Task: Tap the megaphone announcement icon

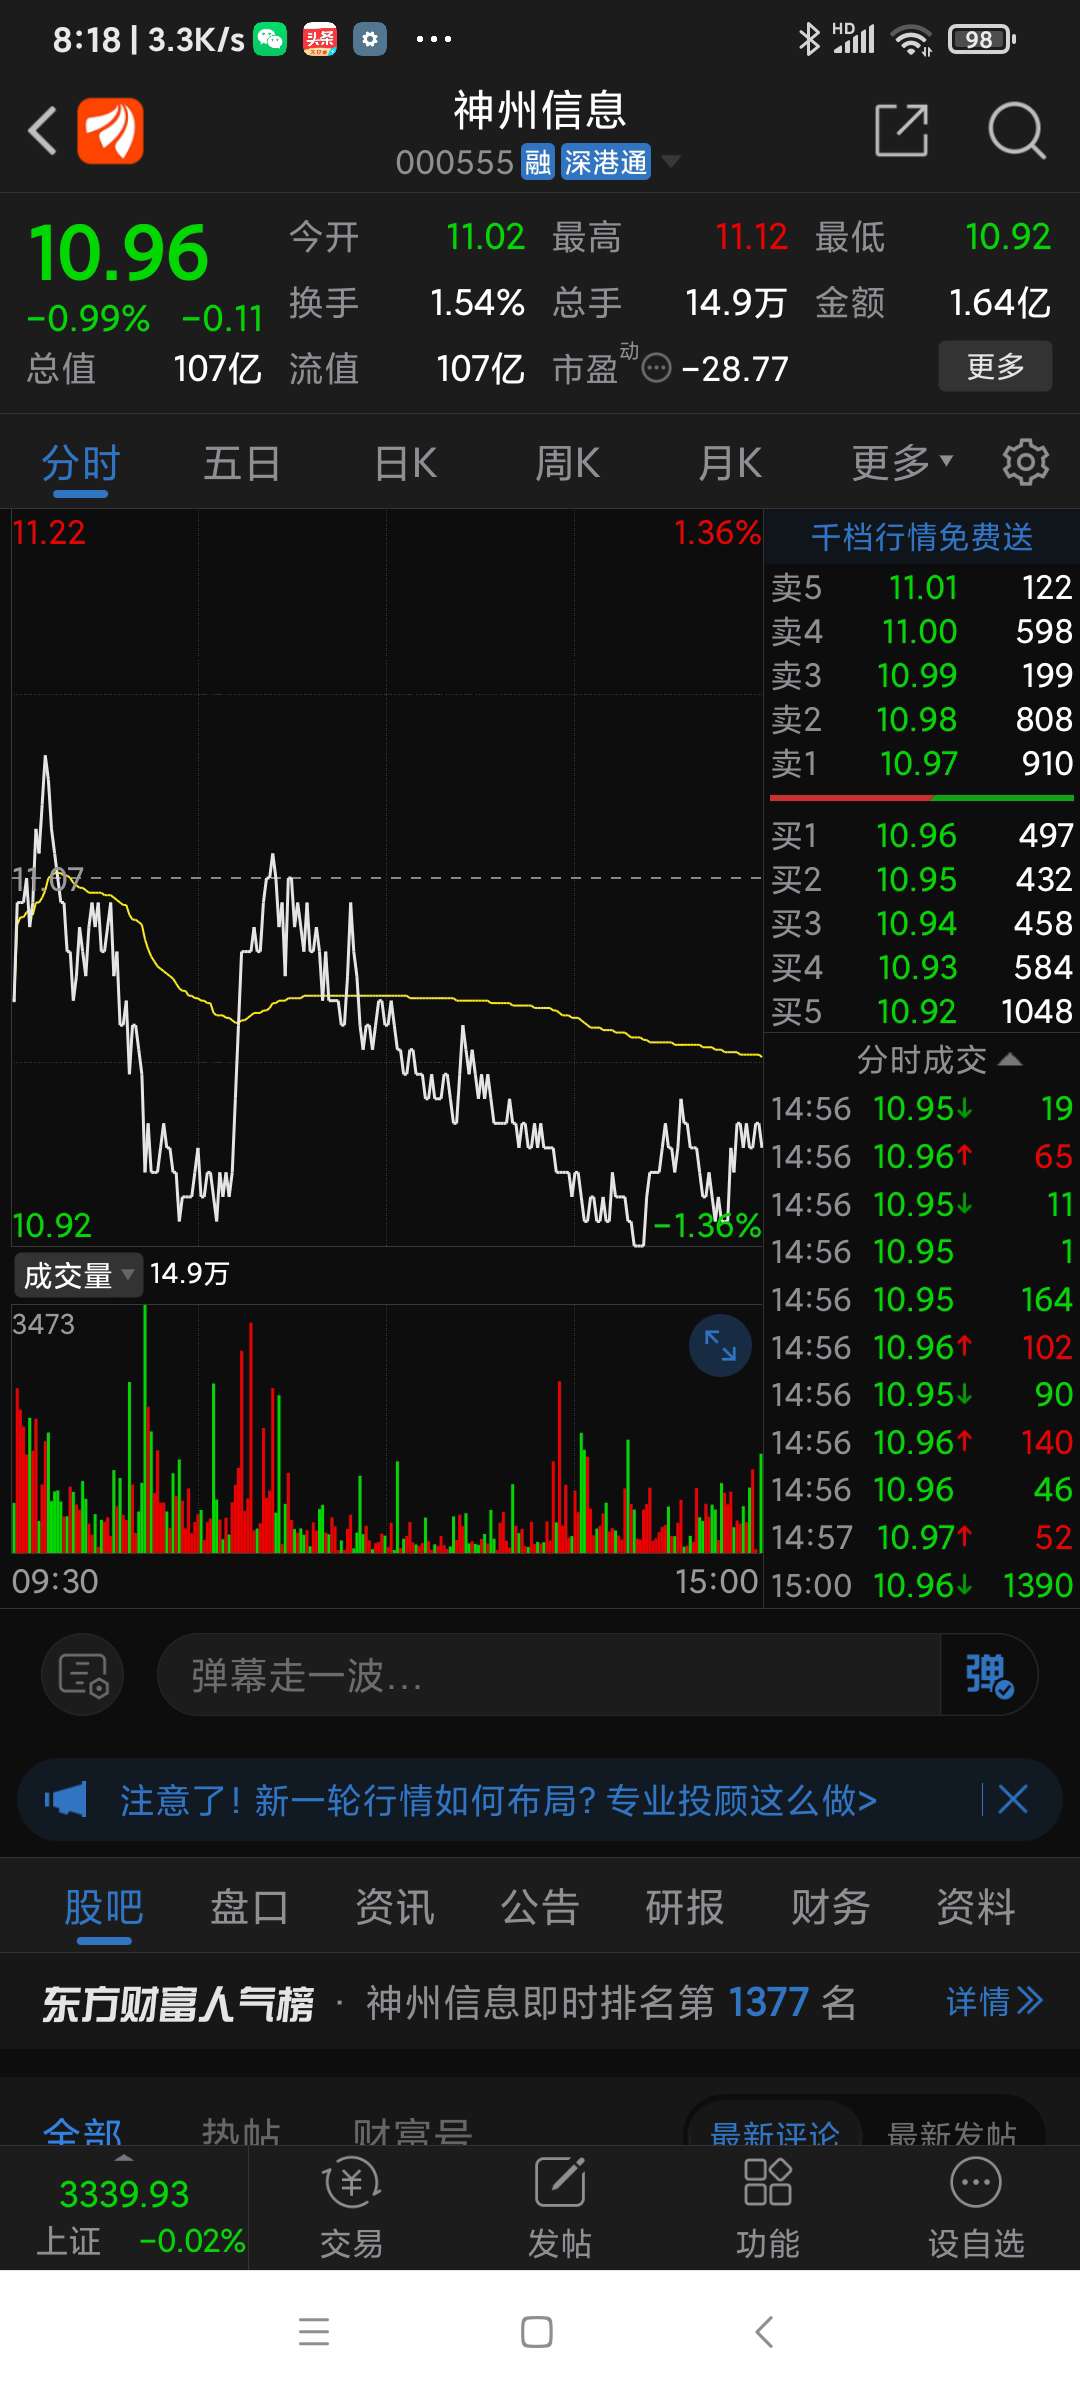Action: pyautogui.click(x=66, y=1800)
